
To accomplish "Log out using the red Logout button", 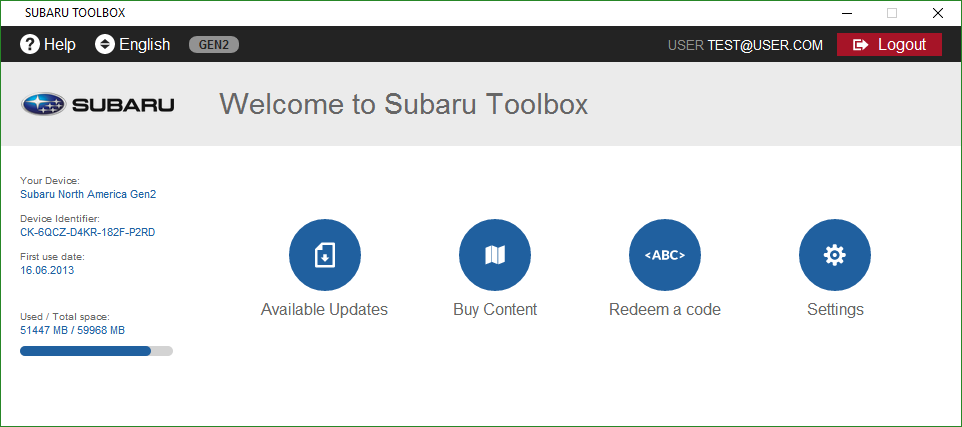I will pos(889,44).
